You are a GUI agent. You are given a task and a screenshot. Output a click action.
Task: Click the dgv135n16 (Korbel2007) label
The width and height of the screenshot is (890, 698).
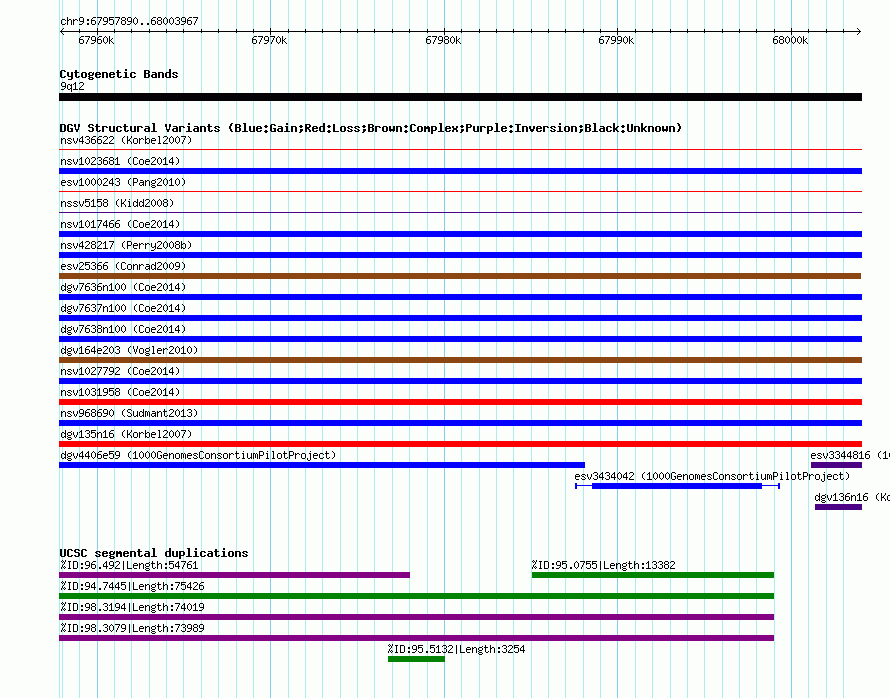[126, 434]
